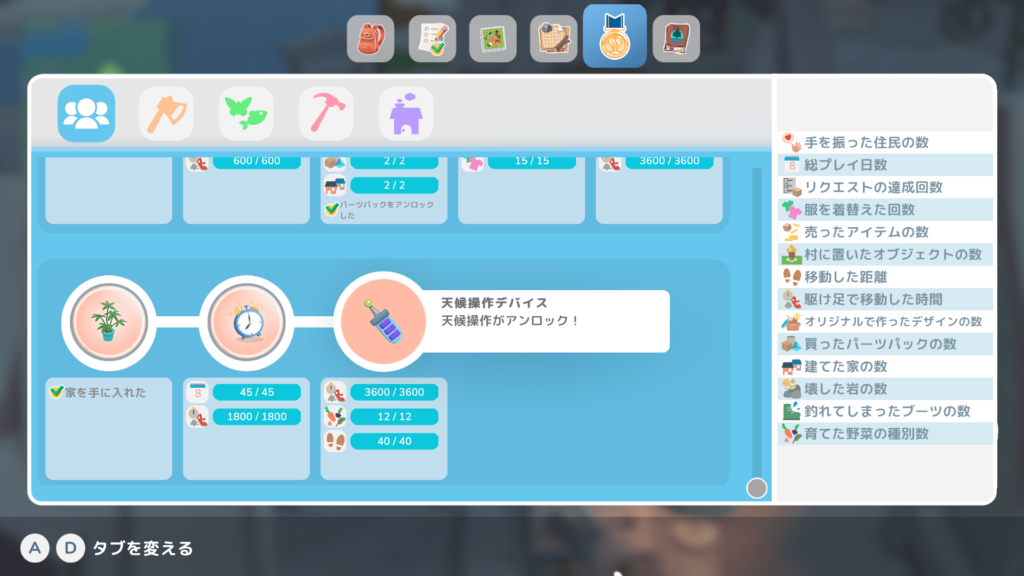Click the 40 / 40 progress bar
Image resolution: width=1024 pixels, height=576 pixels.
click(394, 441)
